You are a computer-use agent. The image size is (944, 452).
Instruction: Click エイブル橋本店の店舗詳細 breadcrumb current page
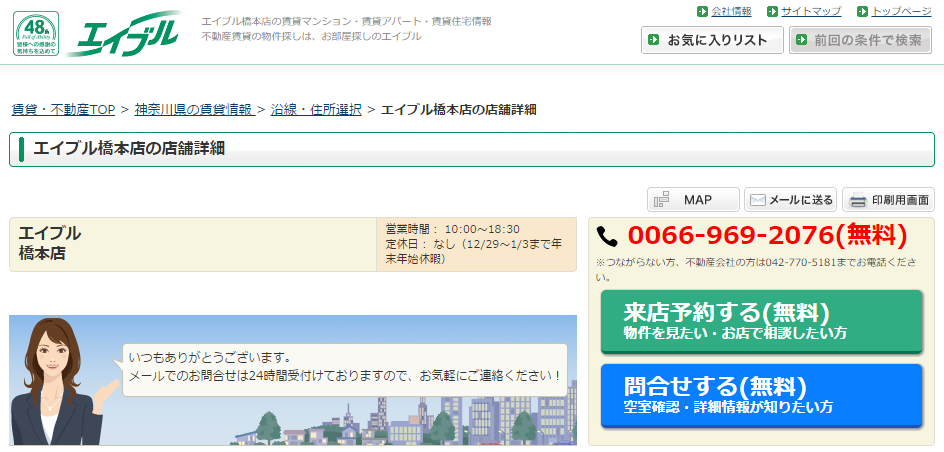coord(459,110)
